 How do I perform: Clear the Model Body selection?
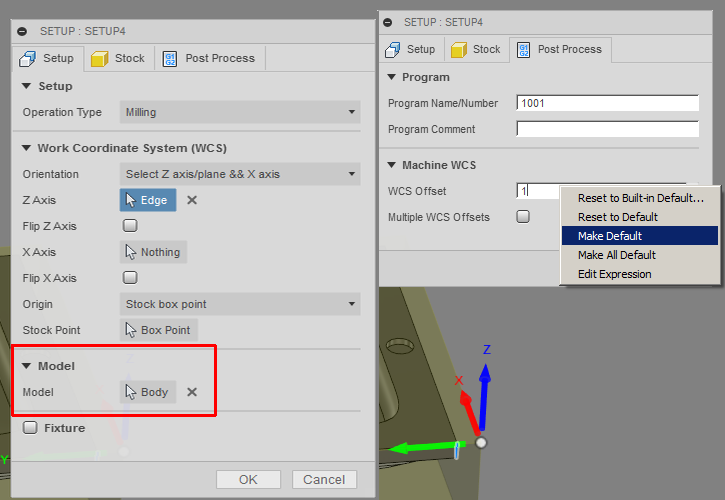(192, 392)
